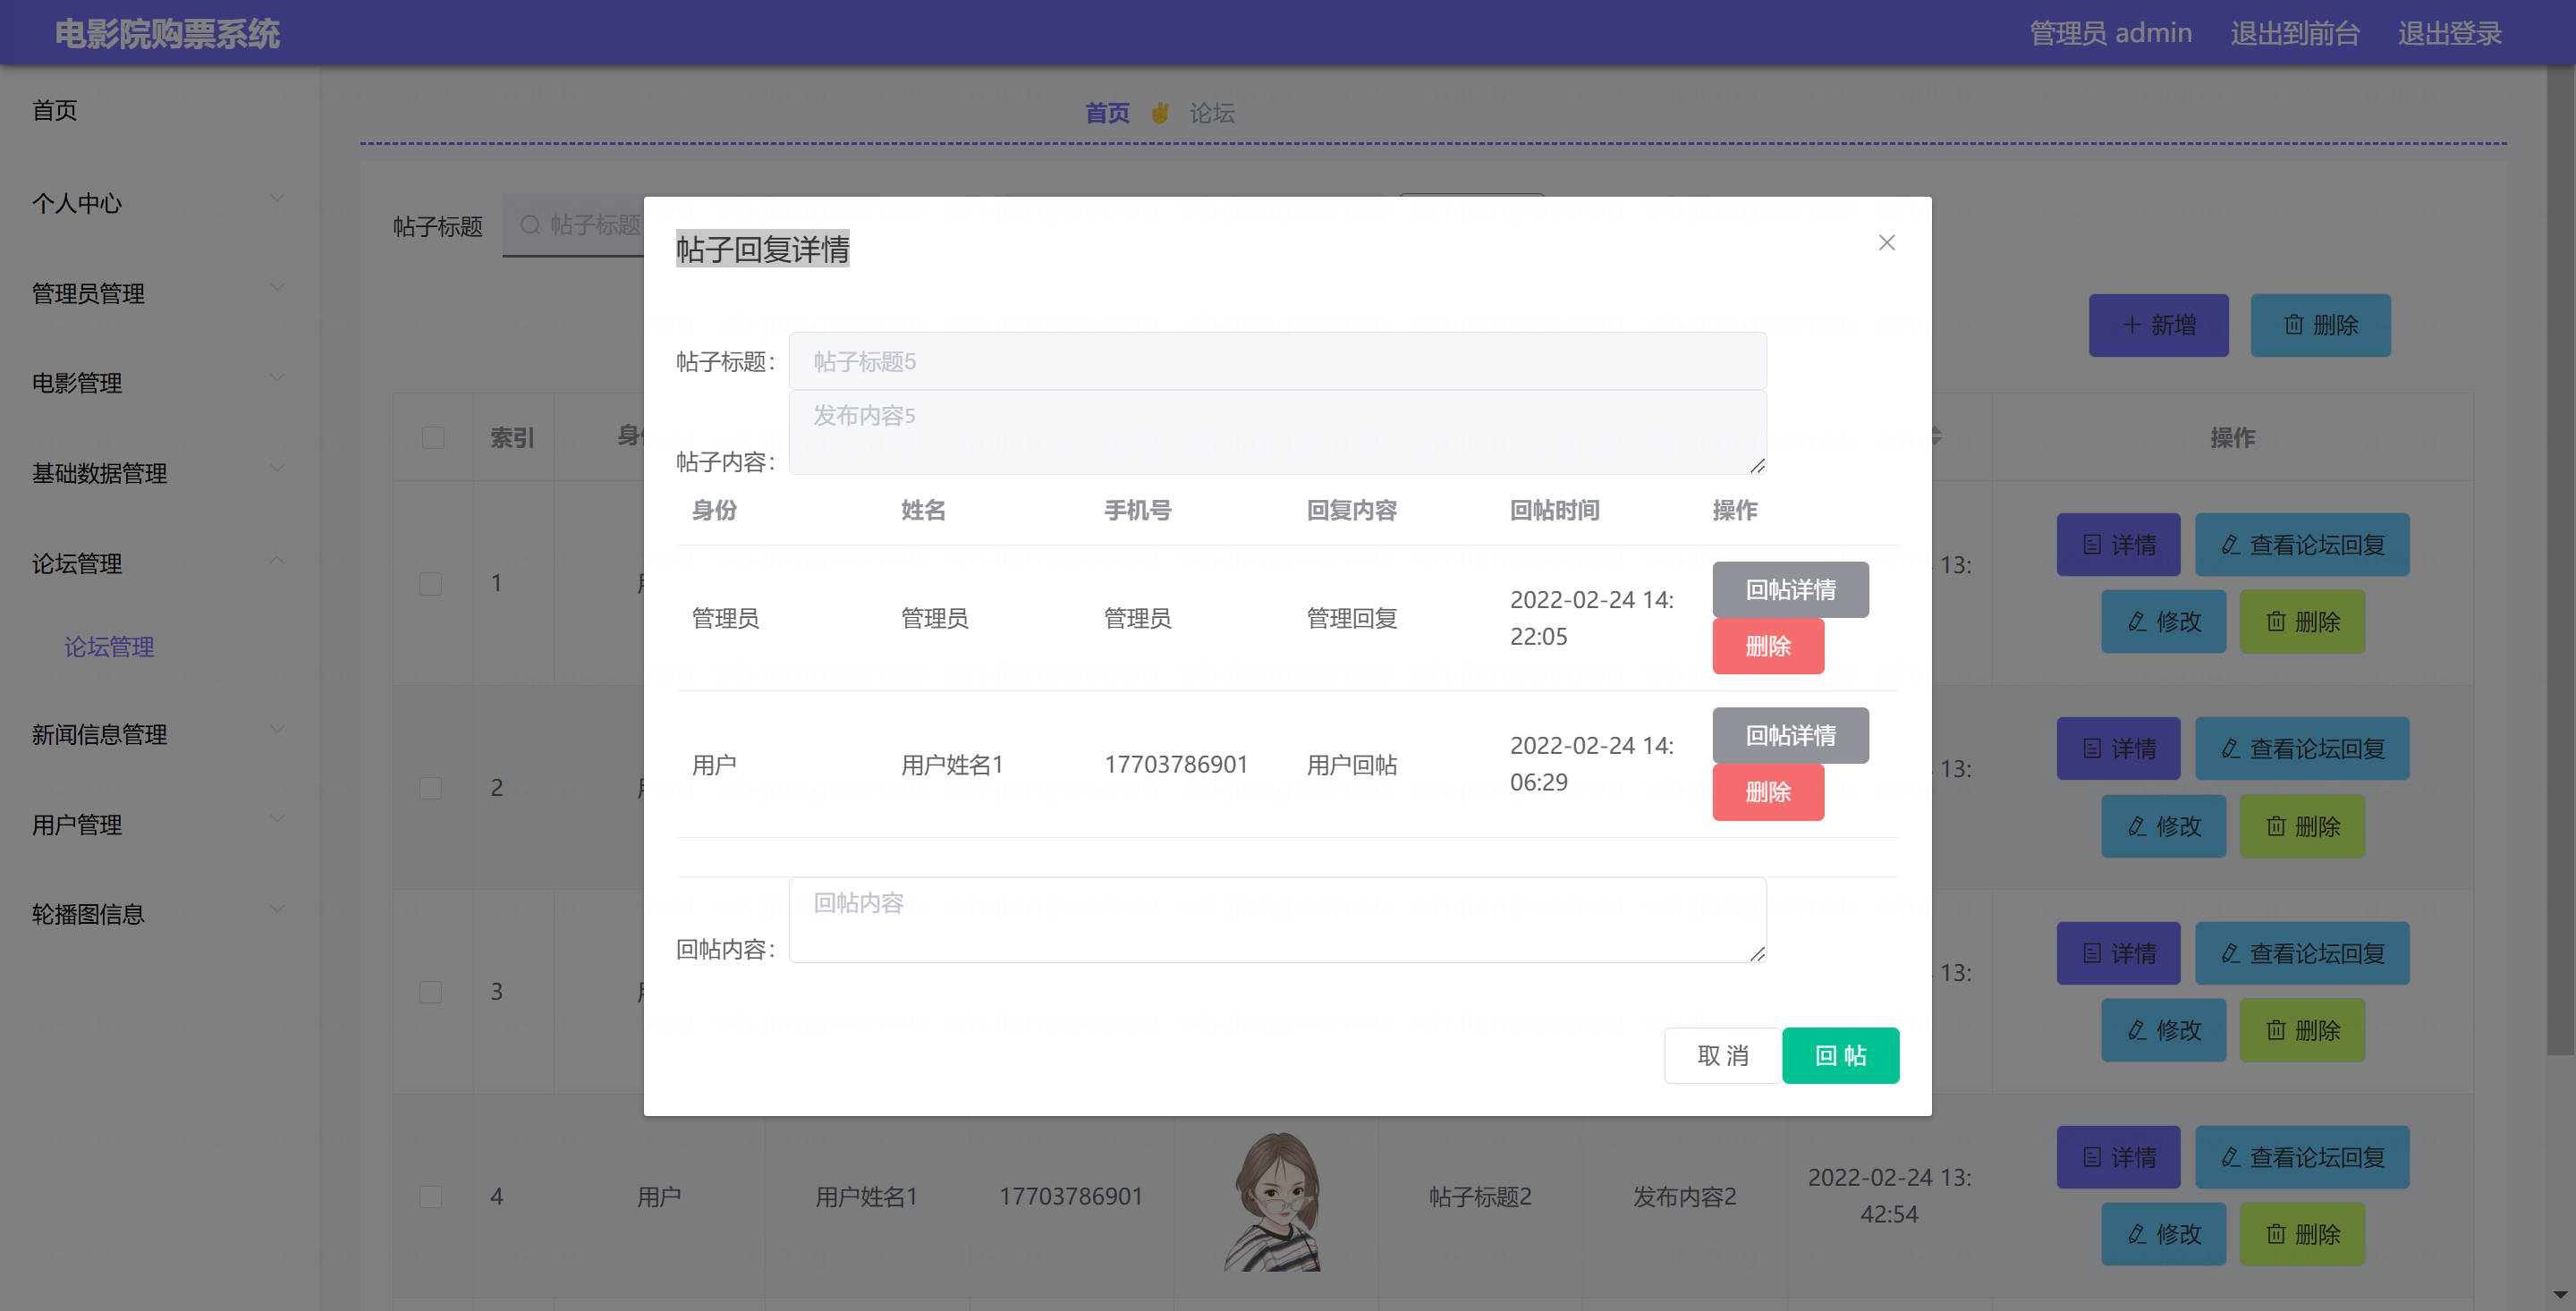Click 回帖详情 button for 管理员 reply
The width and height of the screenshot is (2576, 1311).
point(1789,590)
